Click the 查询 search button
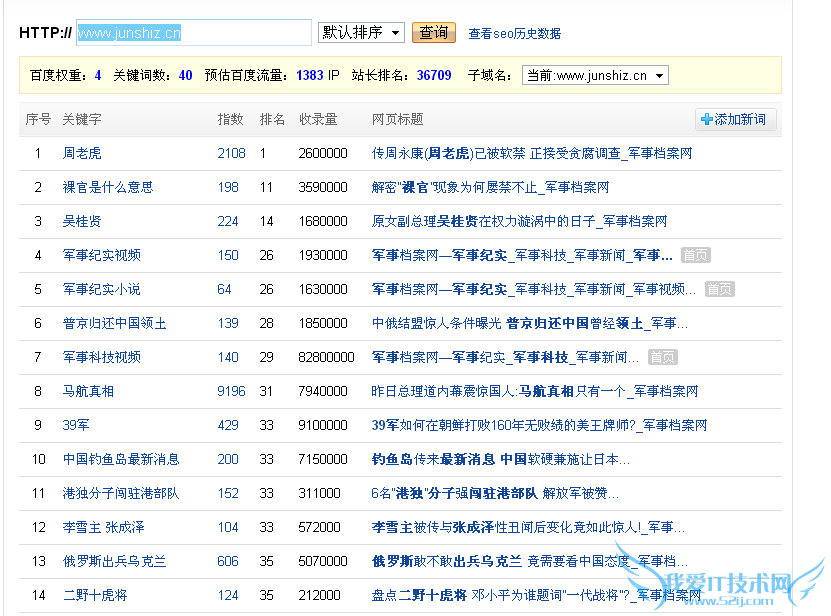 point(433,33)
